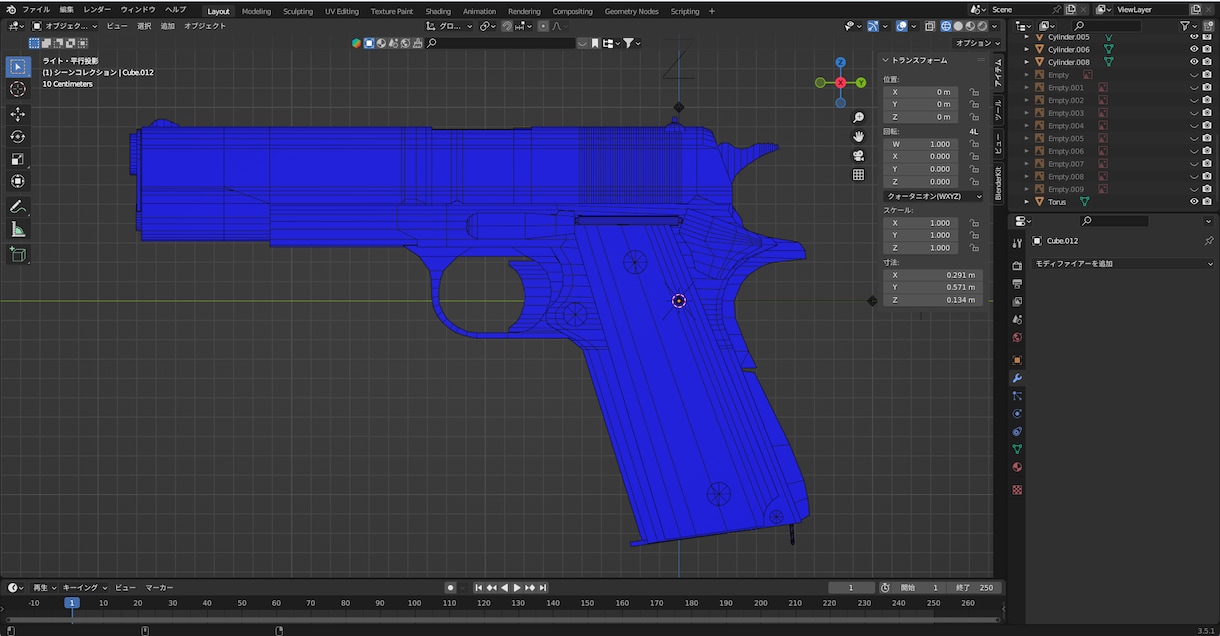Switch orthographic/perspective grid icon

(x=858, y=175)
